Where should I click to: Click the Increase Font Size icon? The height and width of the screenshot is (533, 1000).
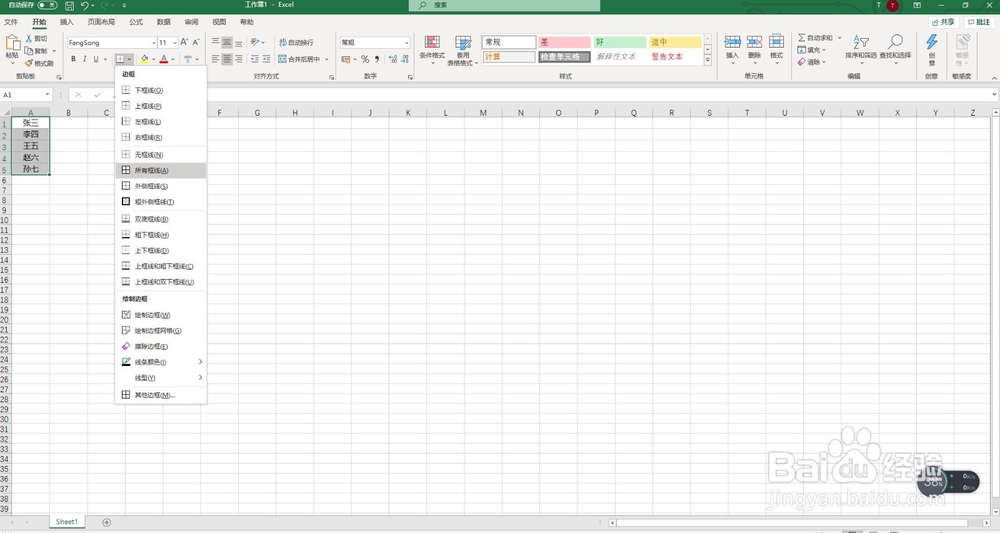tap(184, 42)
